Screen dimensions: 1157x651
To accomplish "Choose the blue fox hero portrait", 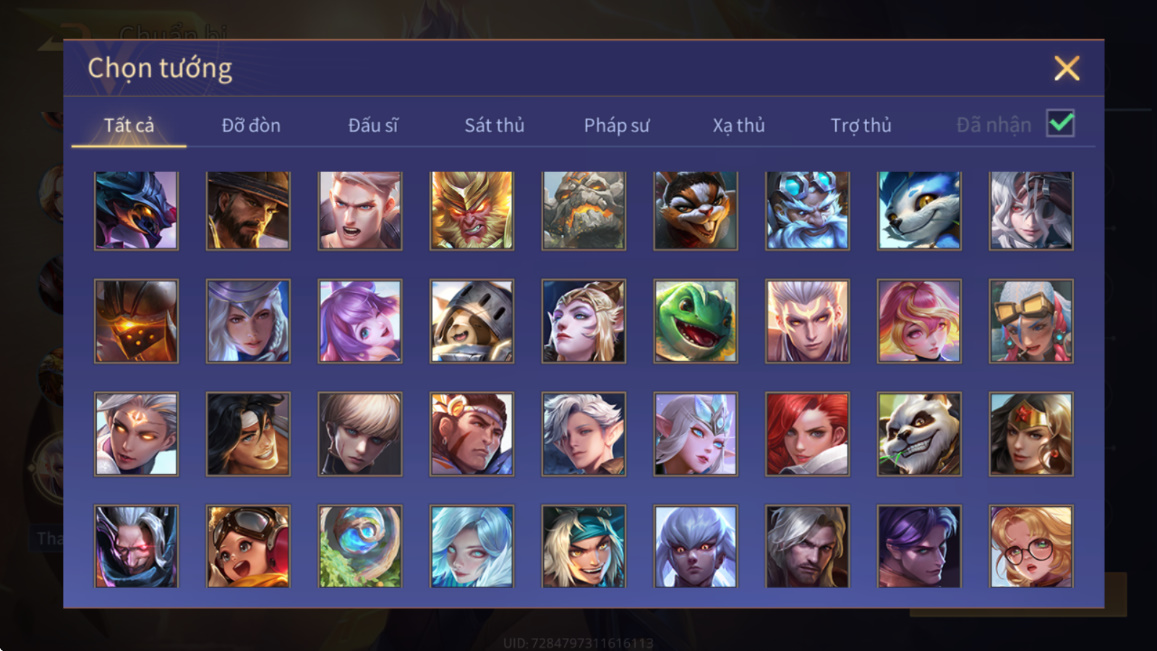I will pyautogui.click(x=919, y=210).
